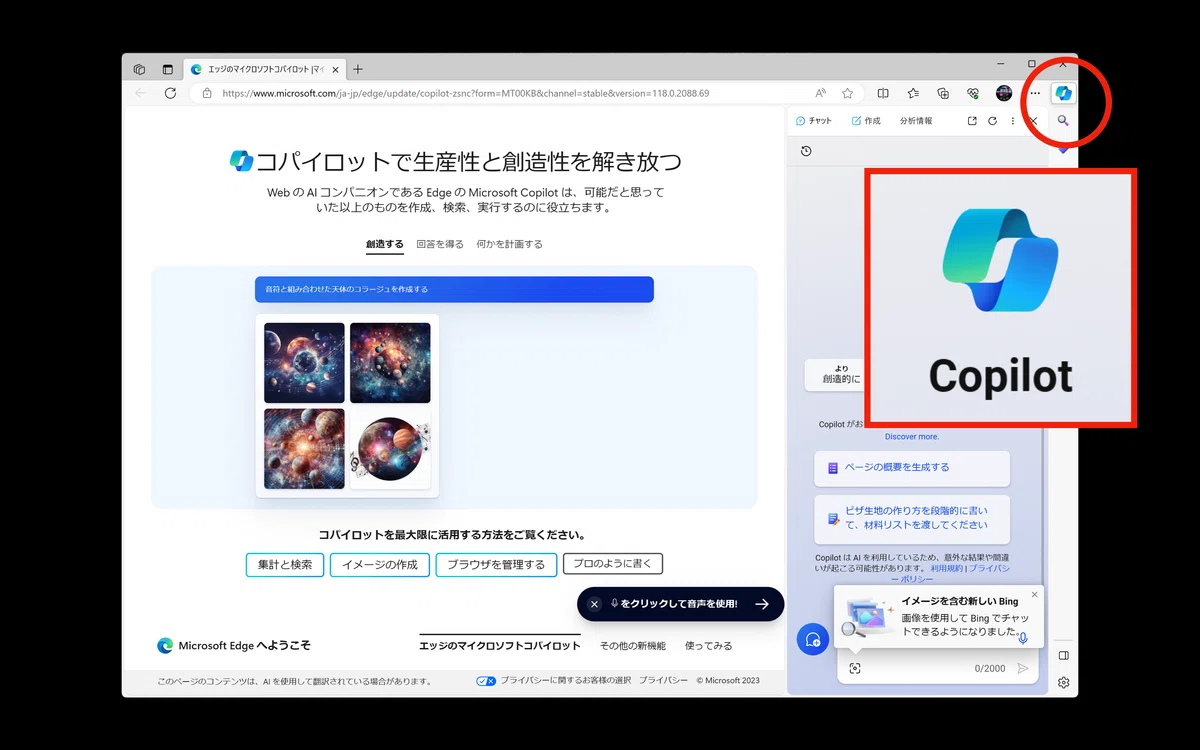Open Copilot link in new tab
The height and width of the screenshot is (750, 1200).
coord(971,121)
